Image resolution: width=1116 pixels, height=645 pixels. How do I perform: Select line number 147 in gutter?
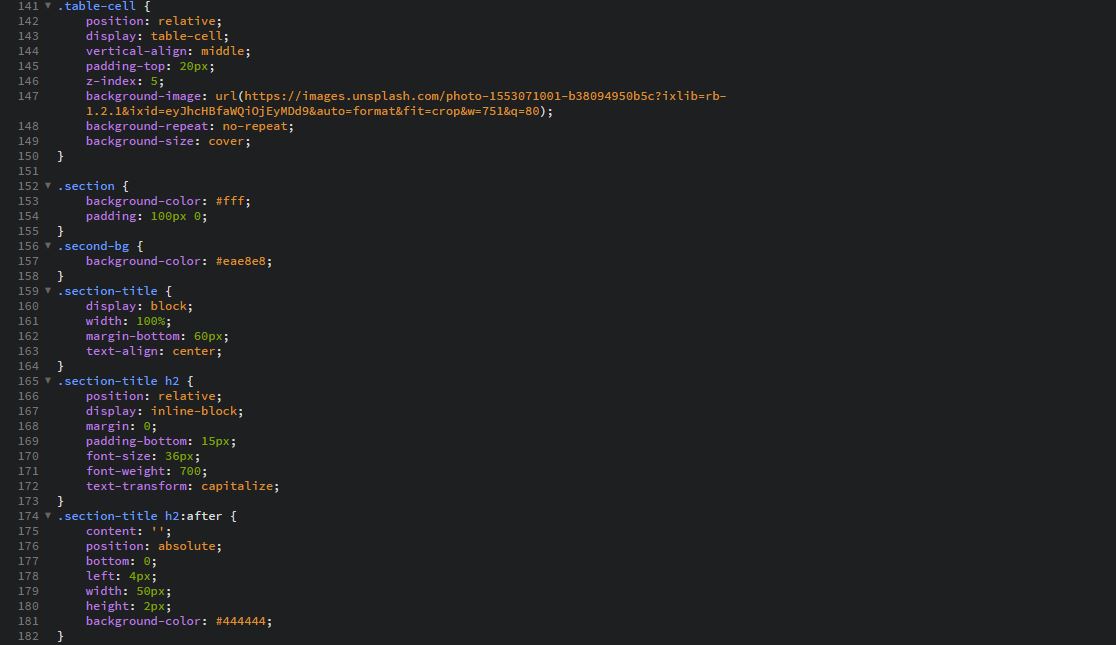click(x=28, y=96)
